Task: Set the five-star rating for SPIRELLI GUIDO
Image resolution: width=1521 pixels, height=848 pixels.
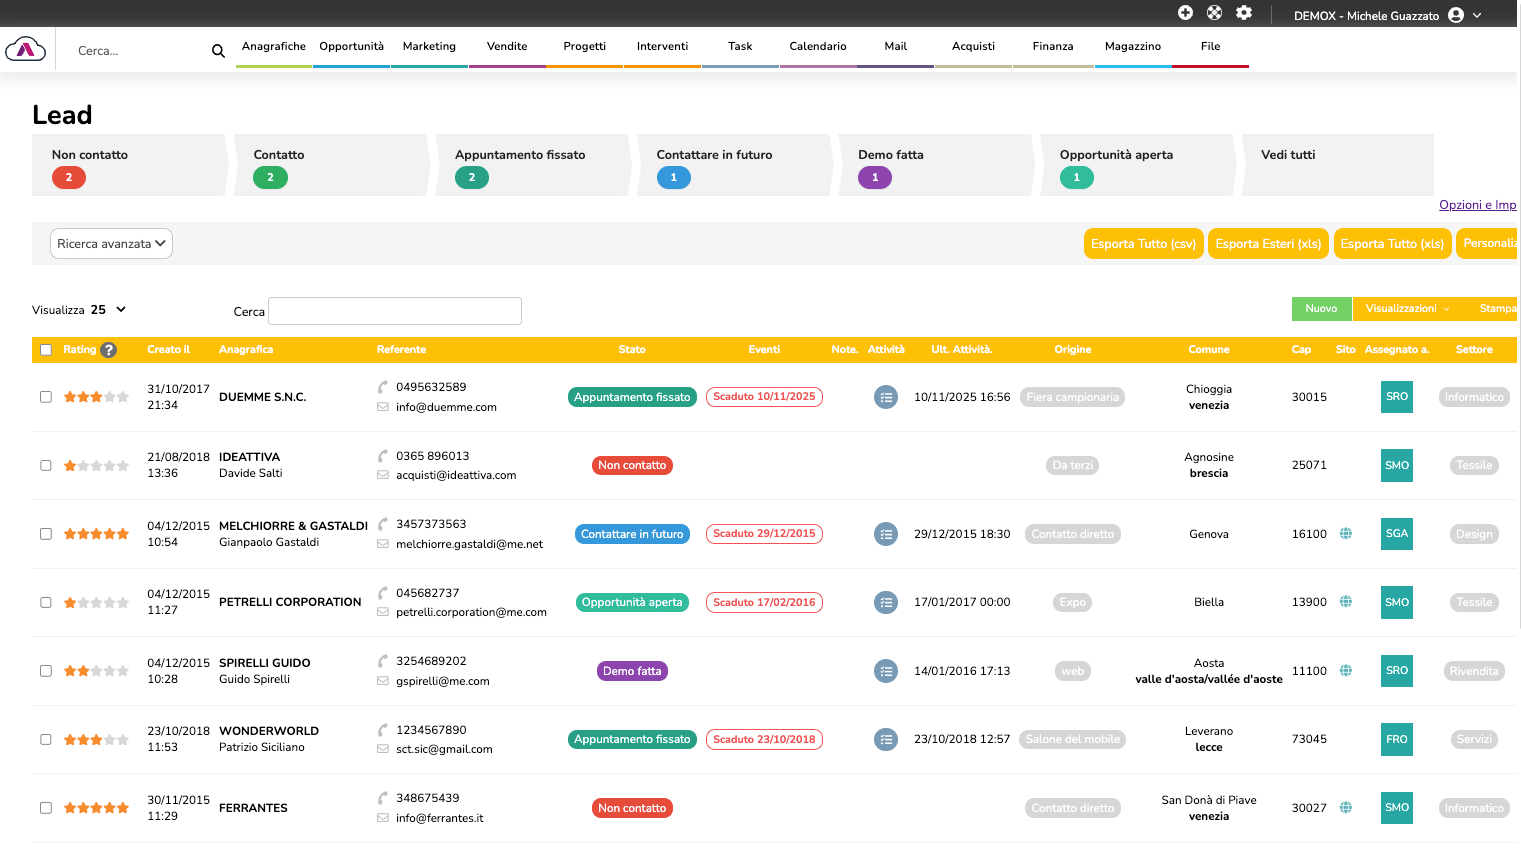Action: click(123, 671)
